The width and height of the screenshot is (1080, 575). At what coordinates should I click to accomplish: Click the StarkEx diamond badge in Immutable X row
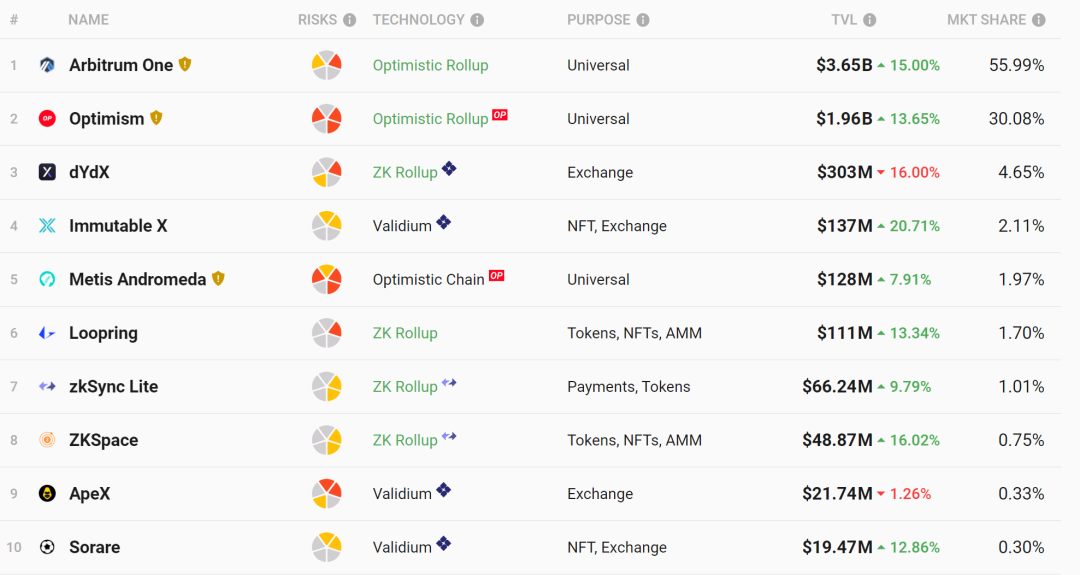[x=444, y=222]
